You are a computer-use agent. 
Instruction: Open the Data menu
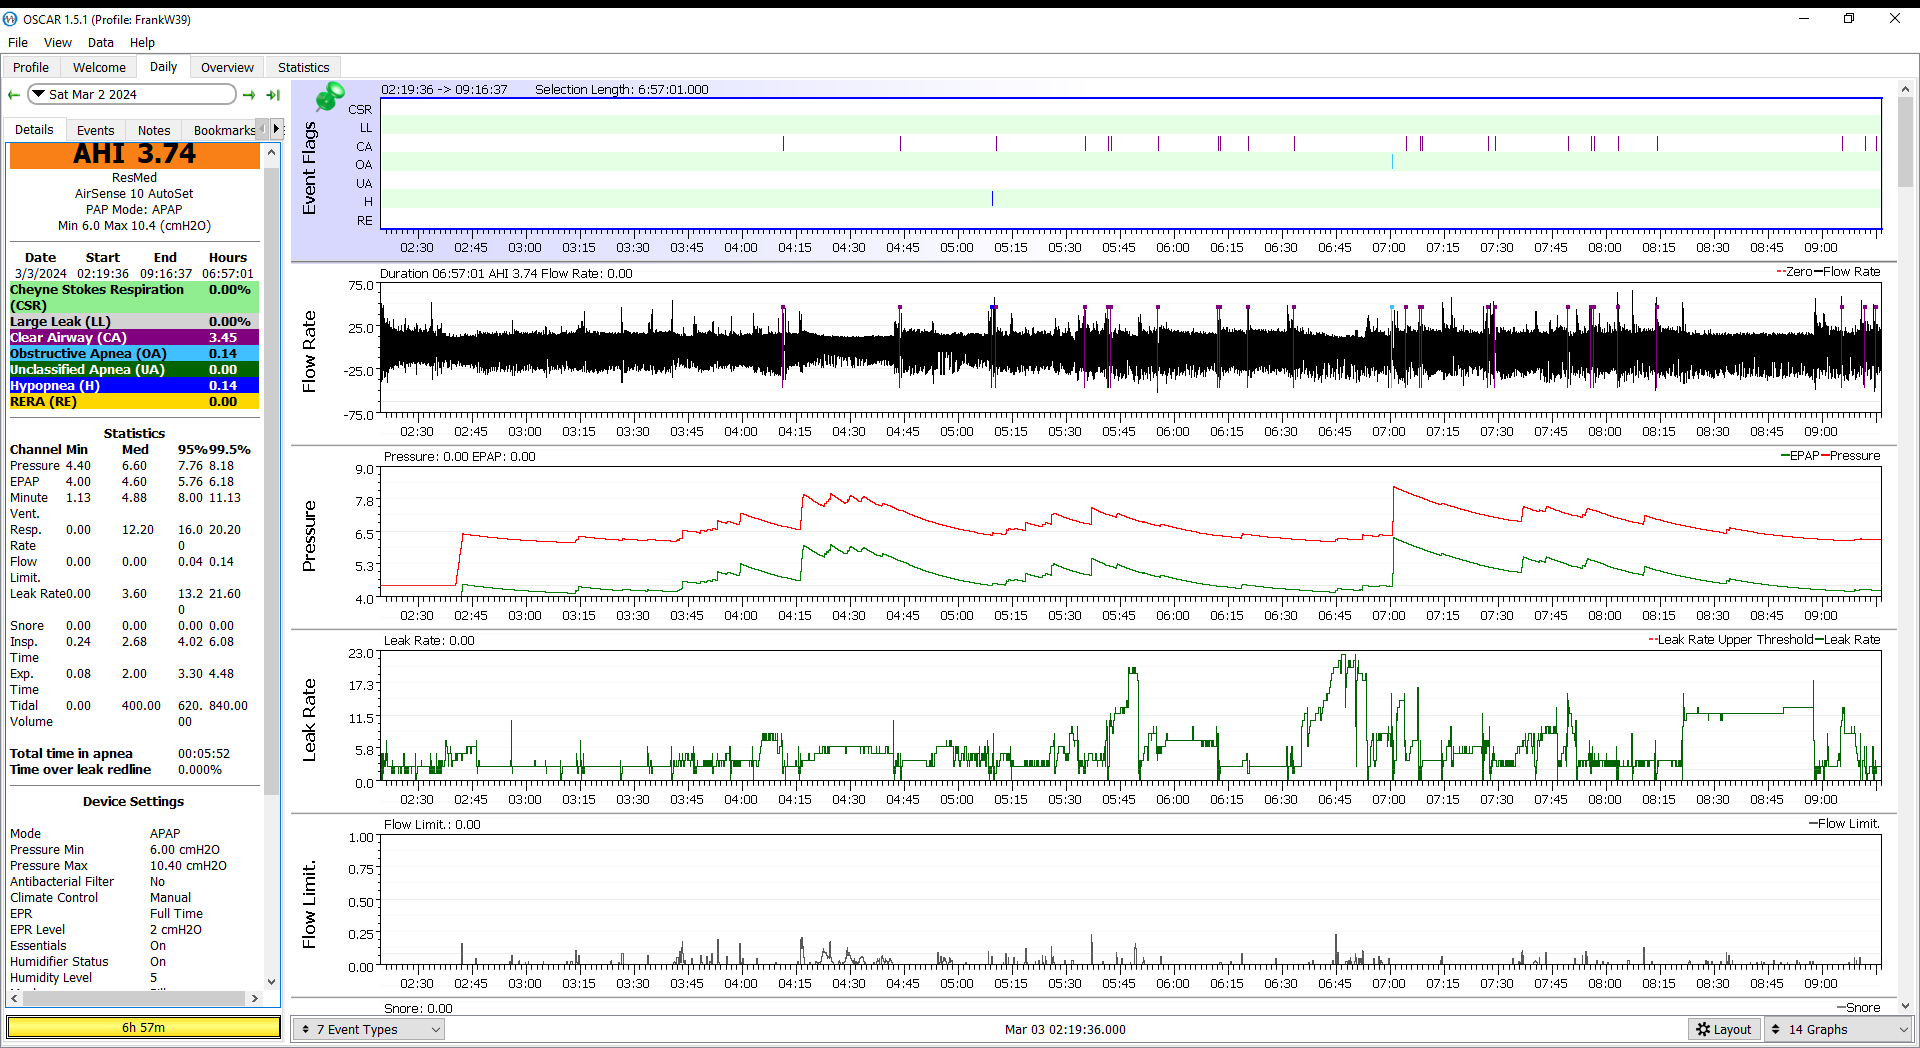(x=101, y=43)
